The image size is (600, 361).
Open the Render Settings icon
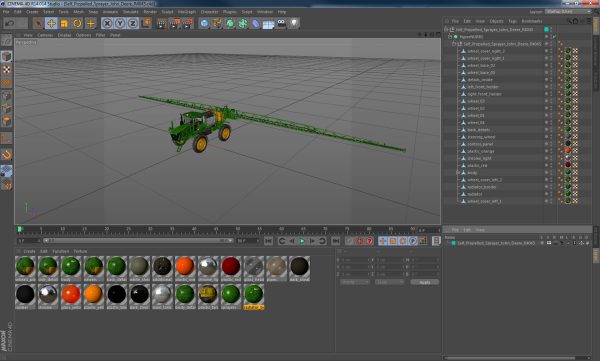point(188,24)
